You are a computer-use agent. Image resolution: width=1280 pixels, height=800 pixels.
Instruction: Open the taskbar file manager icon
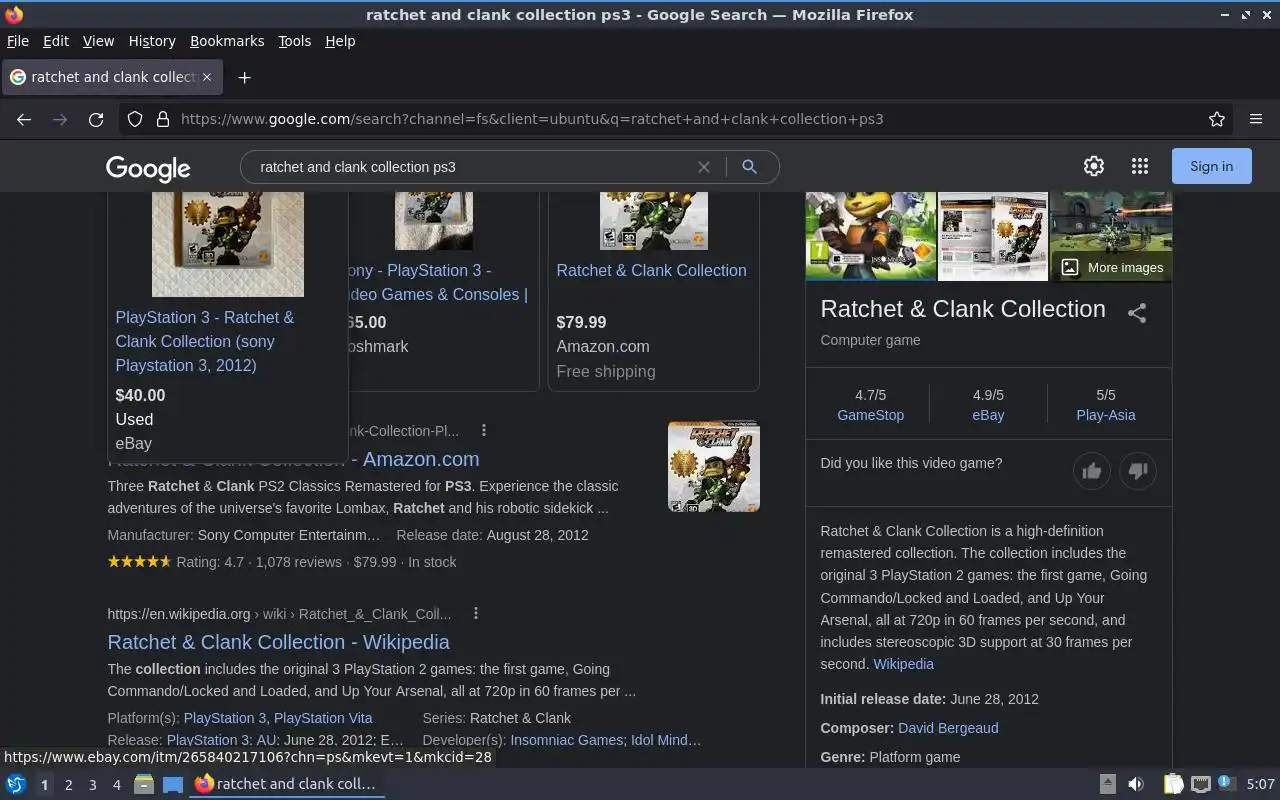(144, 784)
